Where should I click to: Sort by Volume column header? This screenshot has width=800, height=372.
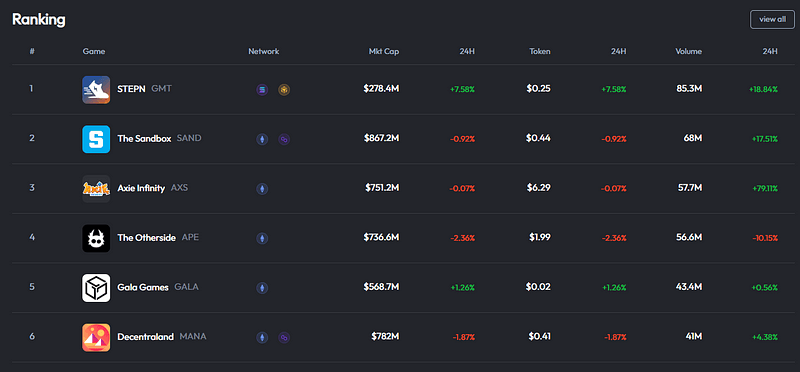pyautogui.click(x=688, y=52)
